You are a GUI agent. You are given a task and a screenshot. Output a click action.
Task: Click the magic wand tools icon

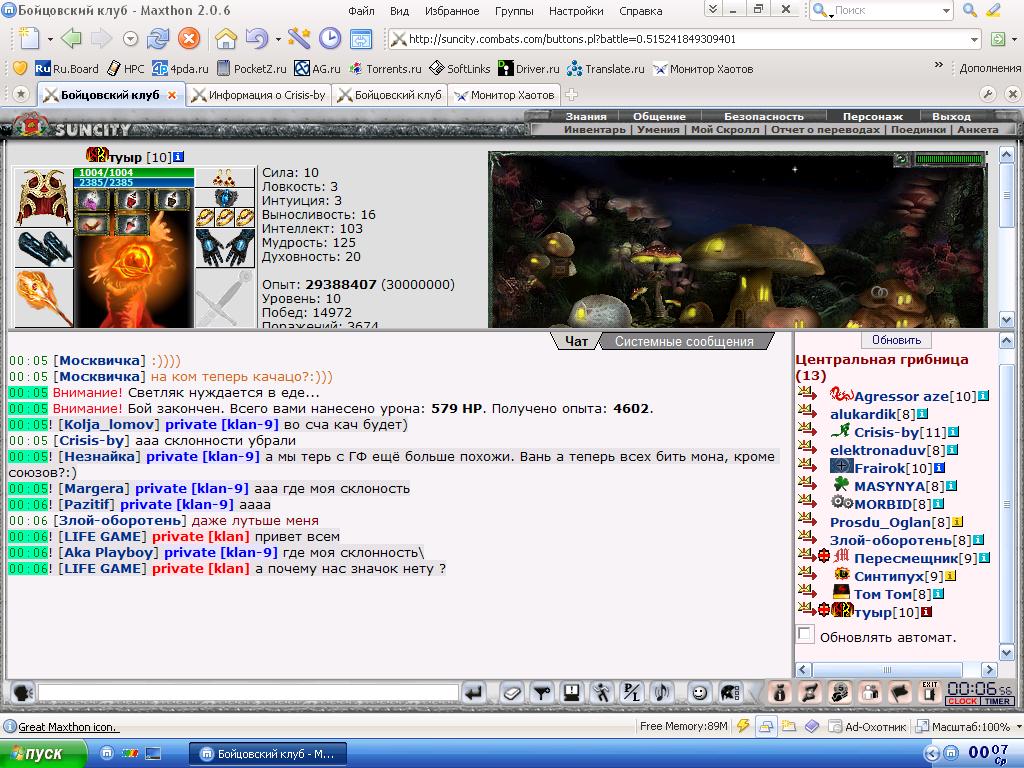click(298, 39)
